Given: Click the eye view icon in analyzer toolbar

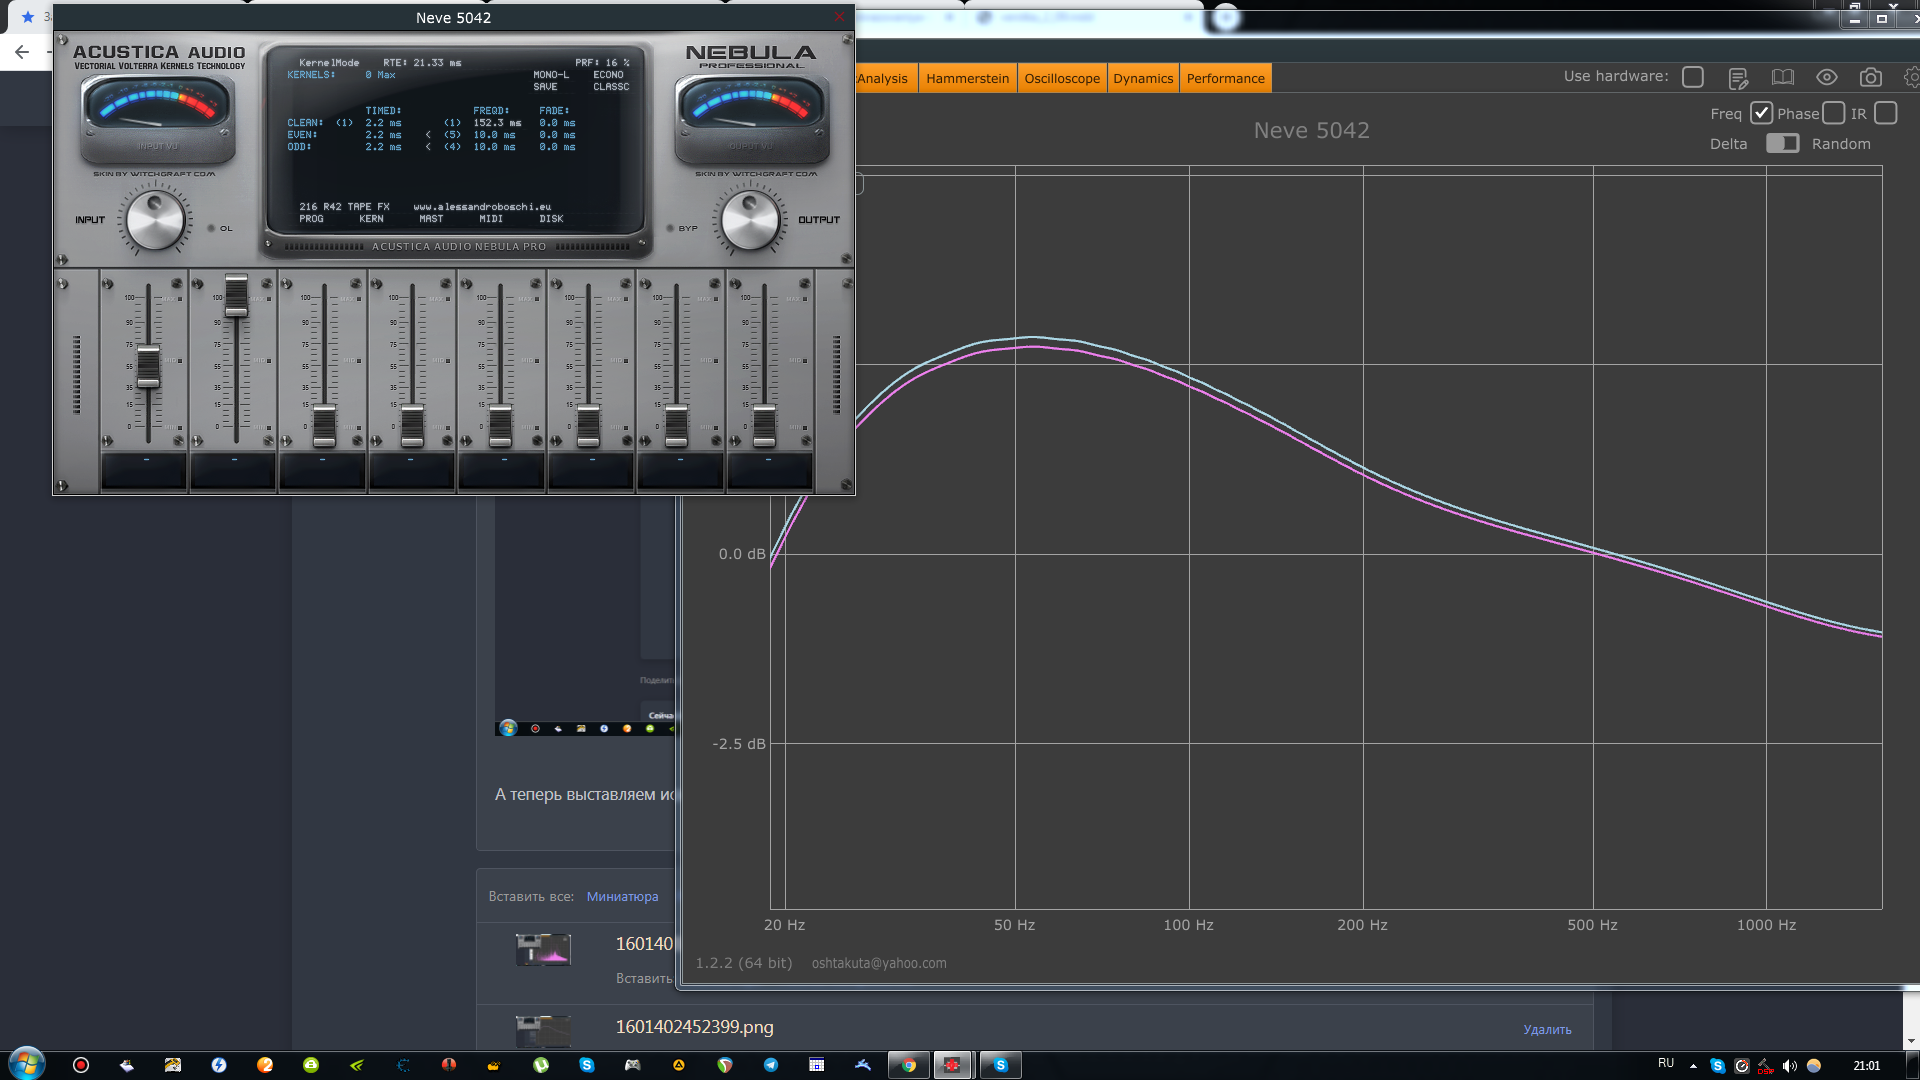Looking at the screenshot, I should 1827,77.
